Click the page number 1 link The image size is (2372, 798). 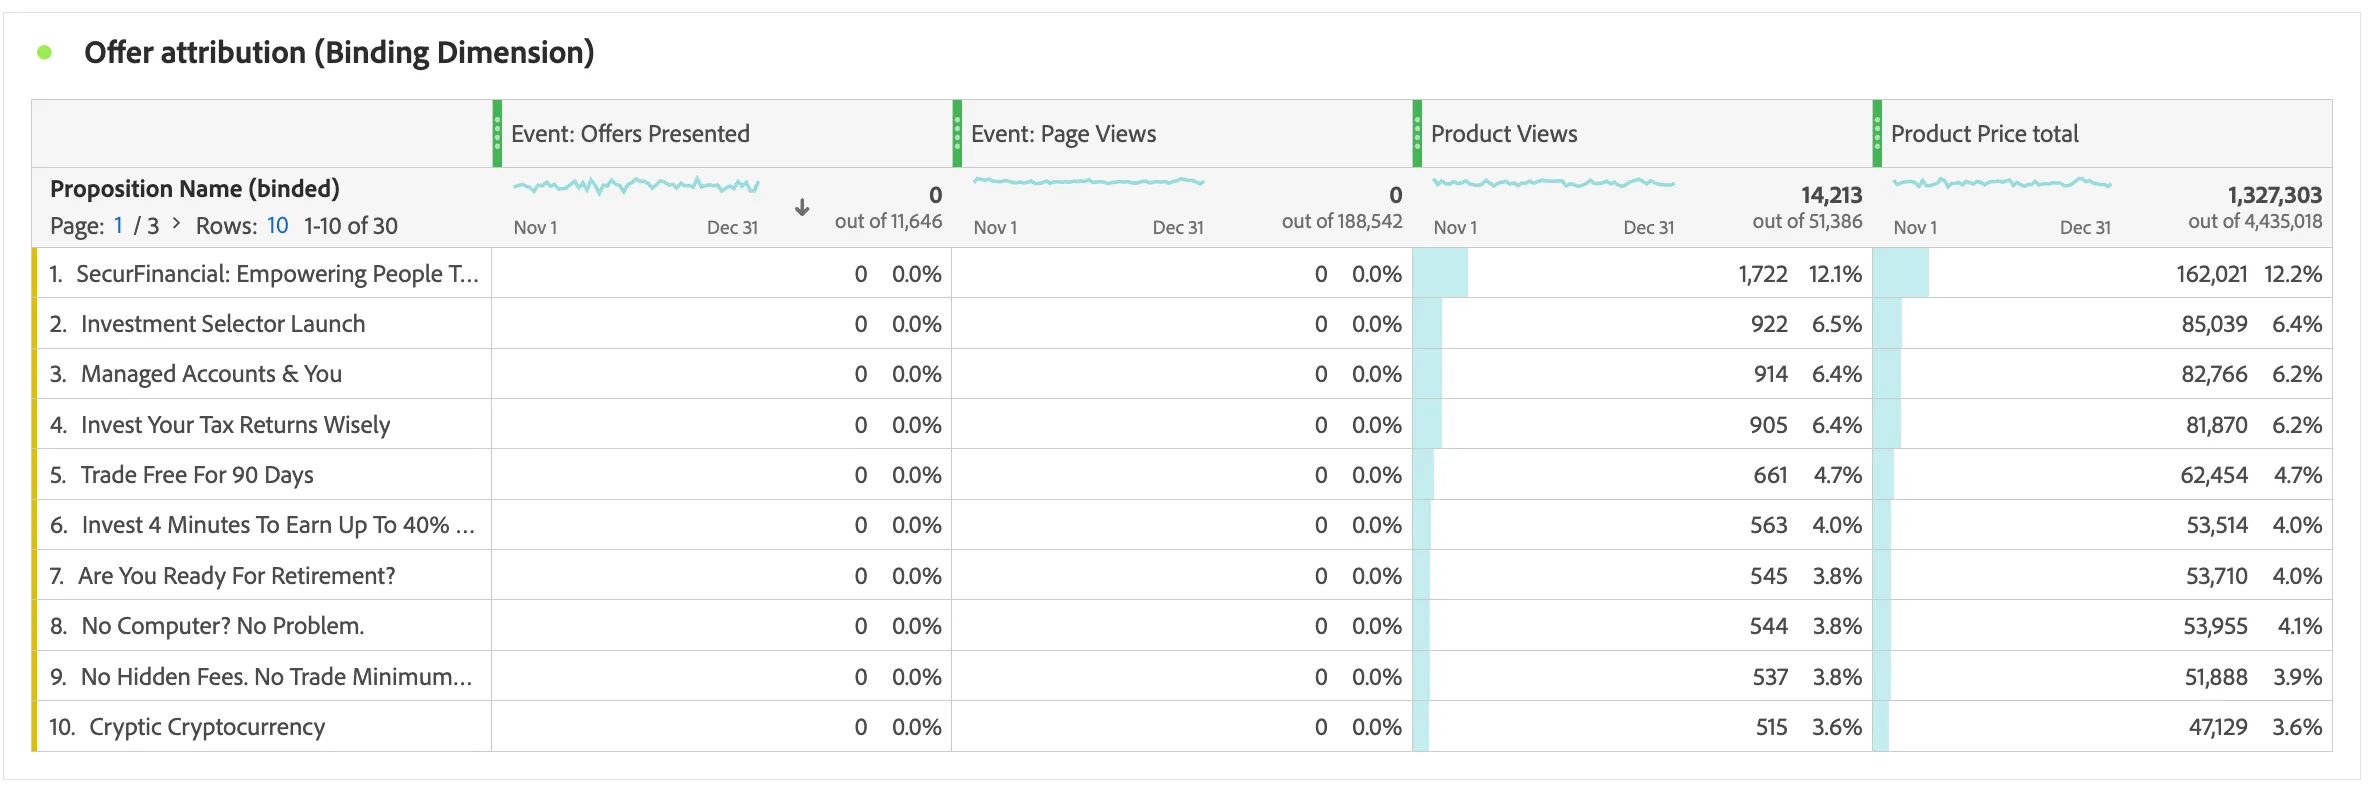click(x=118, y=226)
